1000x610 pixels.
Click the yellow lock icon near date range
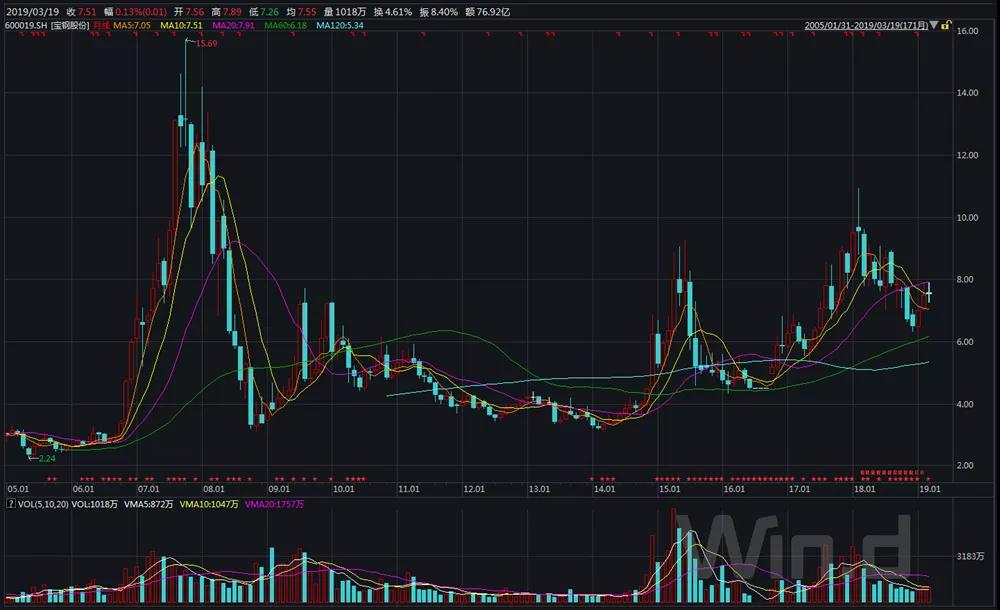(x=945, y=25)
